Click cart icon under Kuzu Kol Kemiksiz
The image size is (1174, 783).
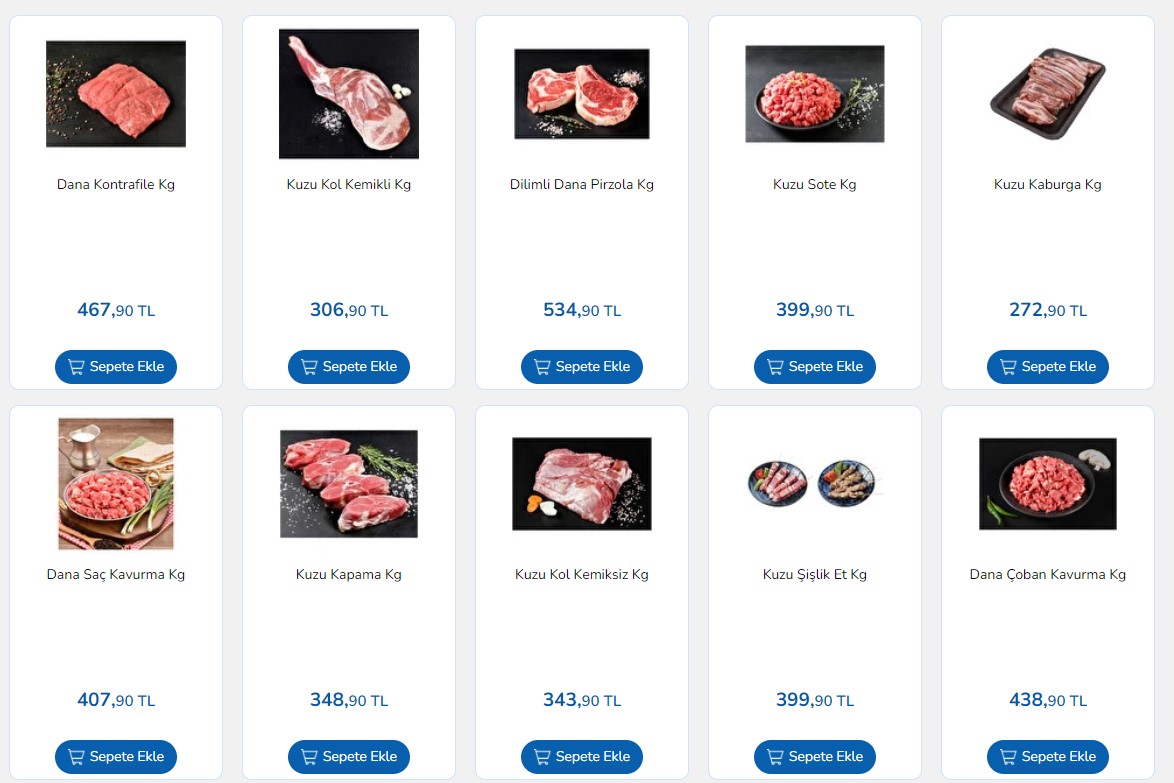pos(542,757)
